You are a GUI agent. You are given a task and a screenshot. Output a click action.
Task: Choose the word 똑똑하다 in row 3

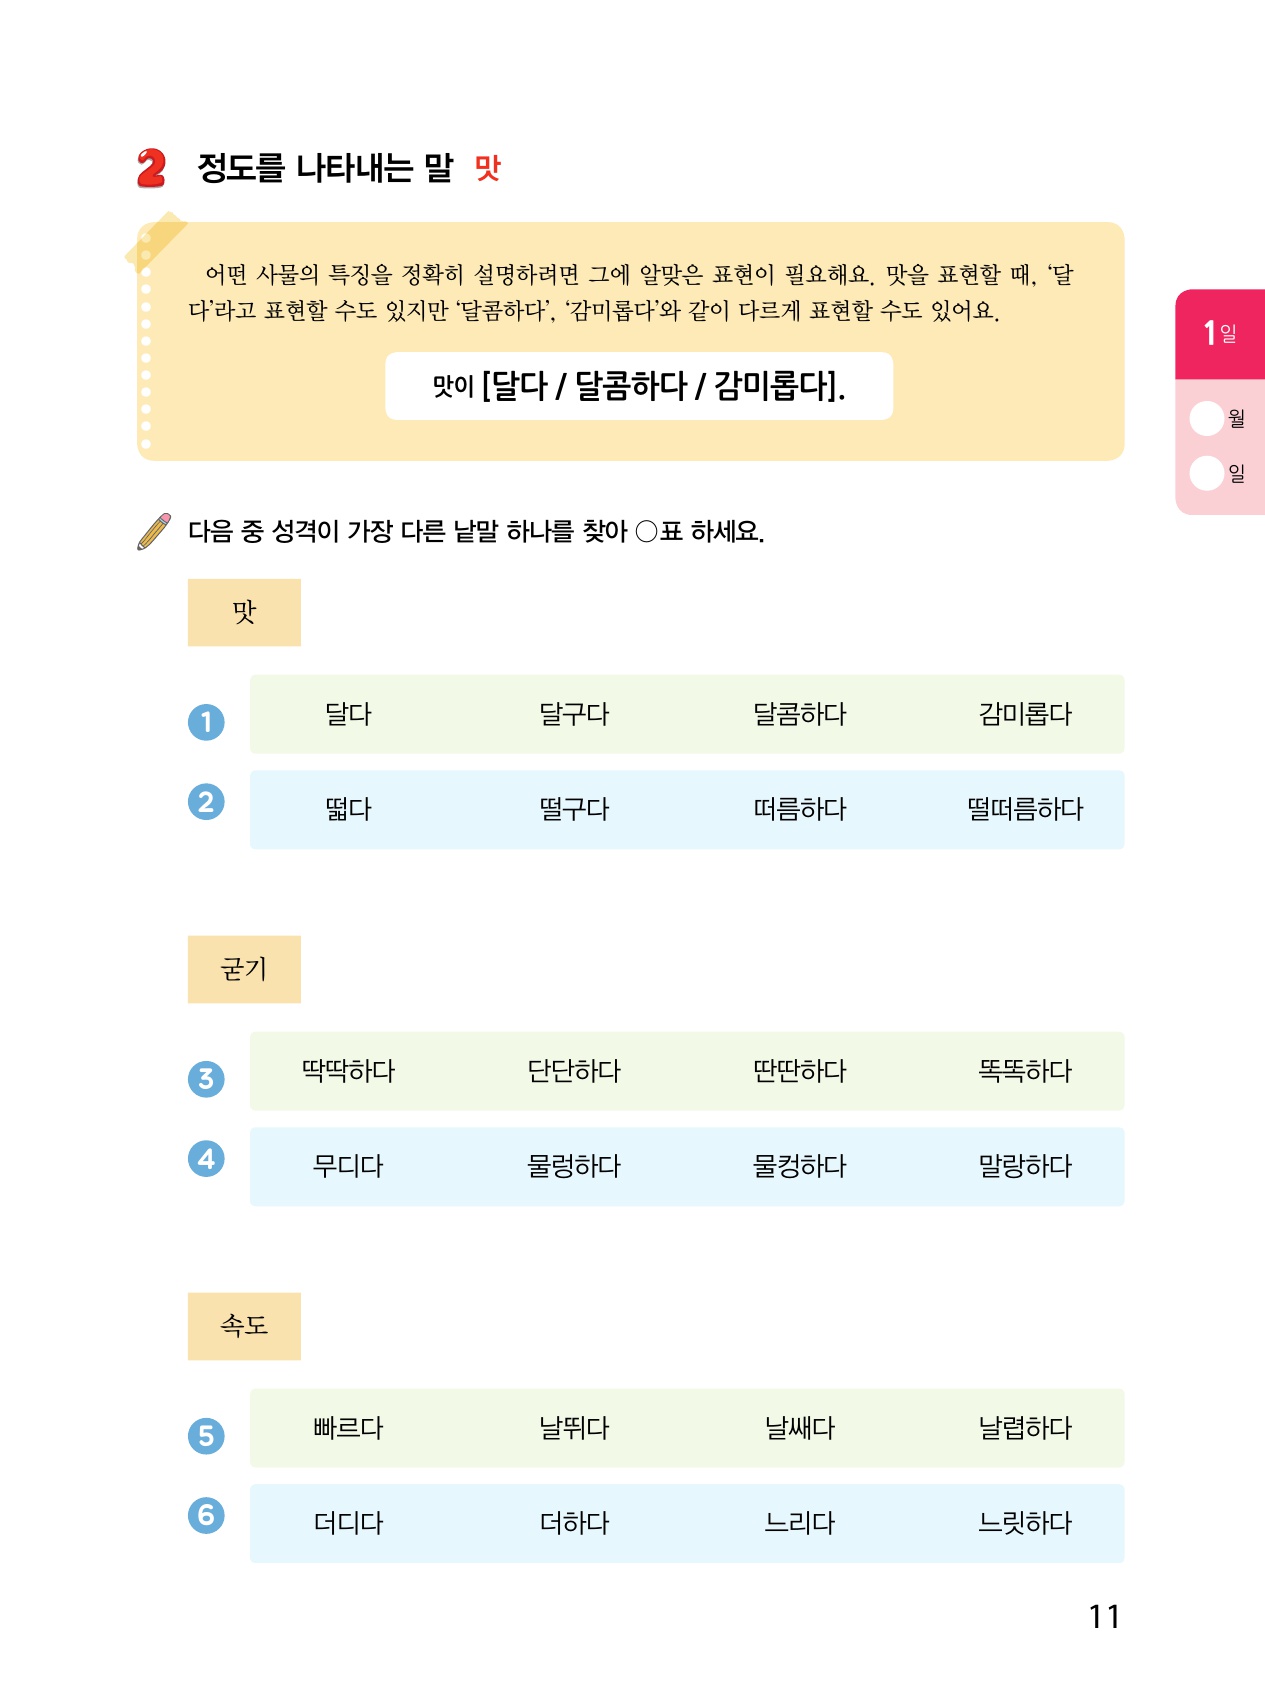tap(1025, 1071)
